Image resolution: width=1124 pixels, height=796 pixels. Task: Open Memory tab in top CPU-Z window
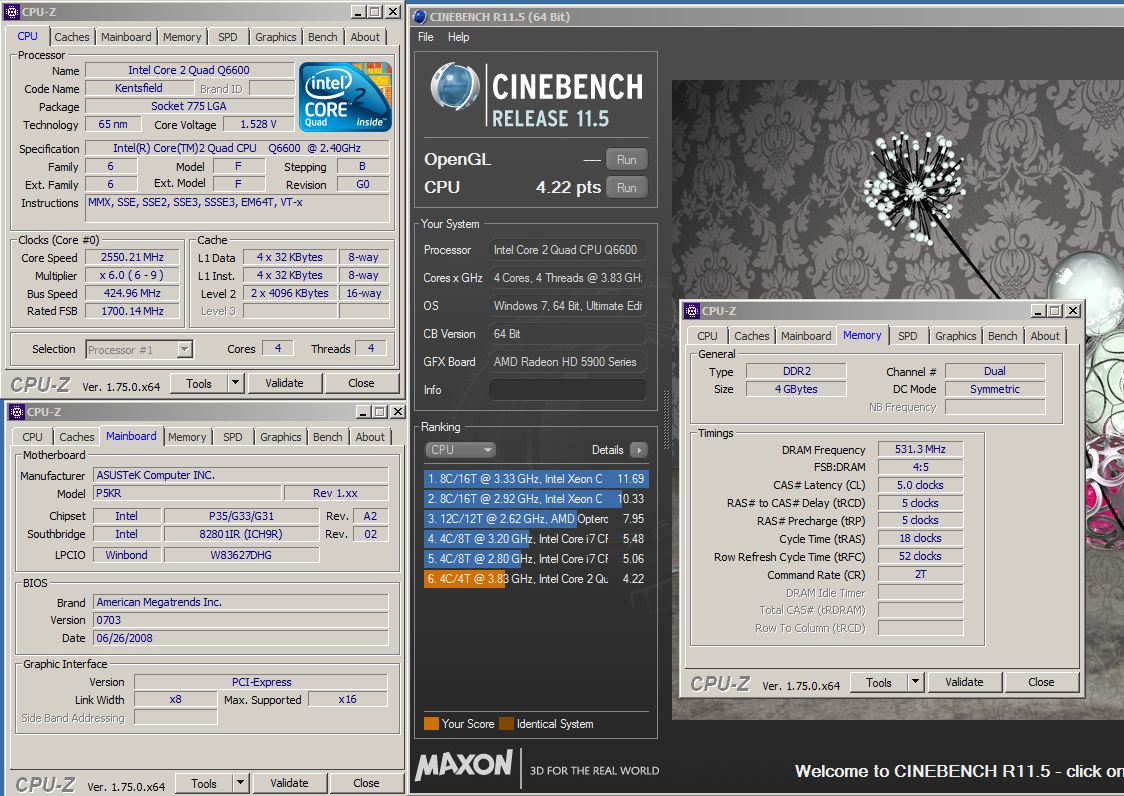182,37
